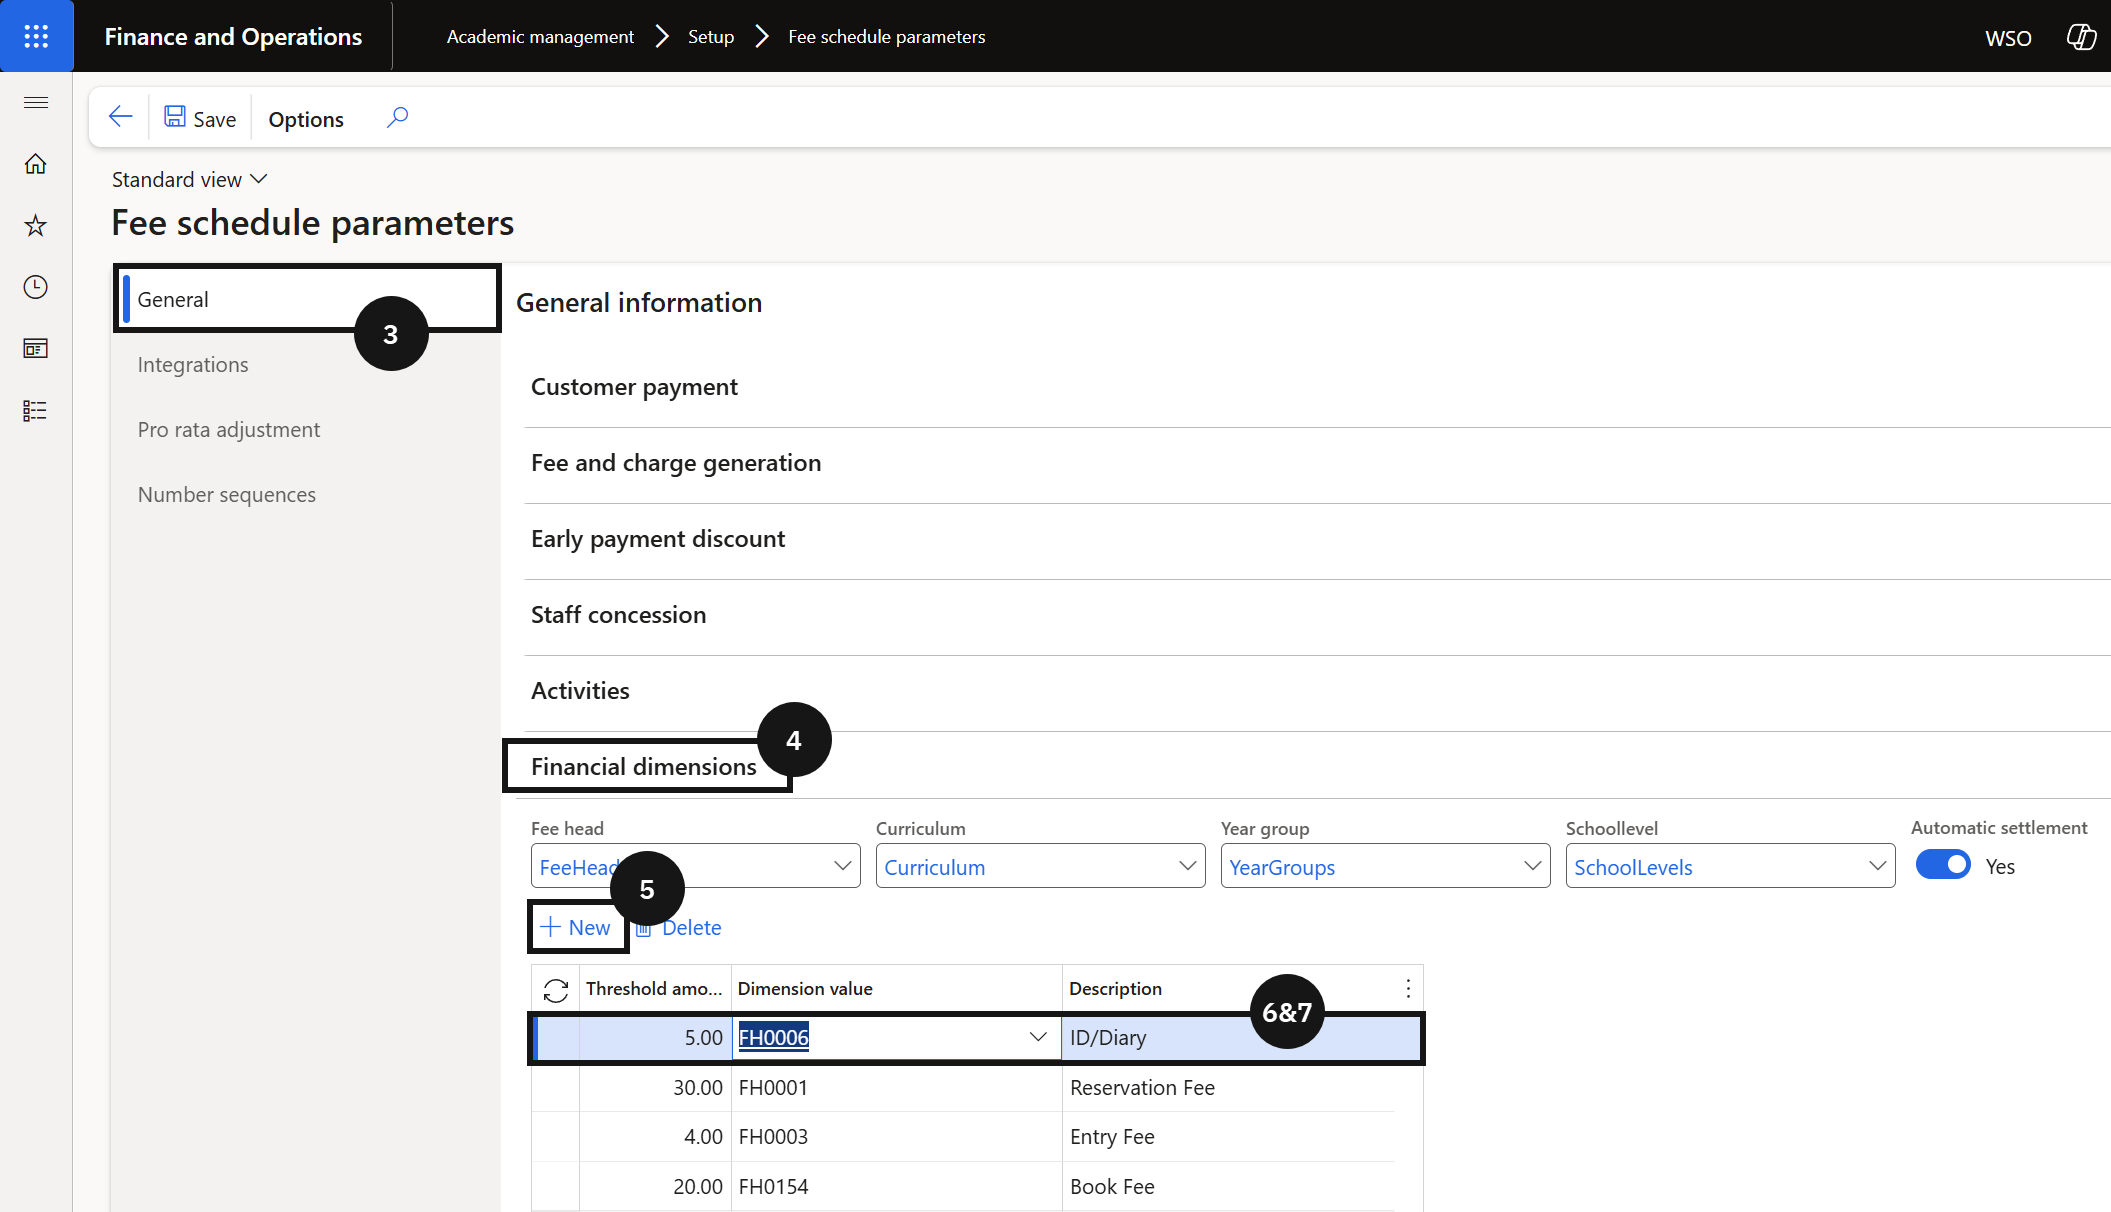Viewport: 2111px width, 1212px height.
Task: Open Modules list icon in the sidebar
Action: click(36, 410)
